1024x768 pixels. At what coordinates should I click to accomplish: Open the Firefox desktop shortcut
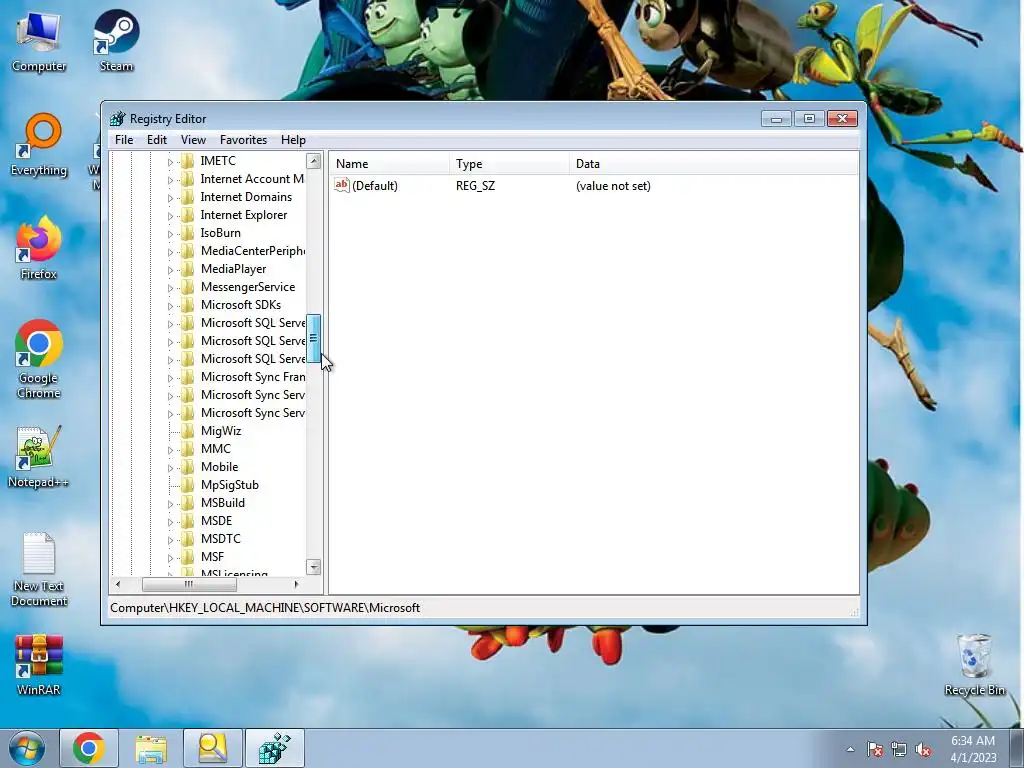click(x=39, y=248)
